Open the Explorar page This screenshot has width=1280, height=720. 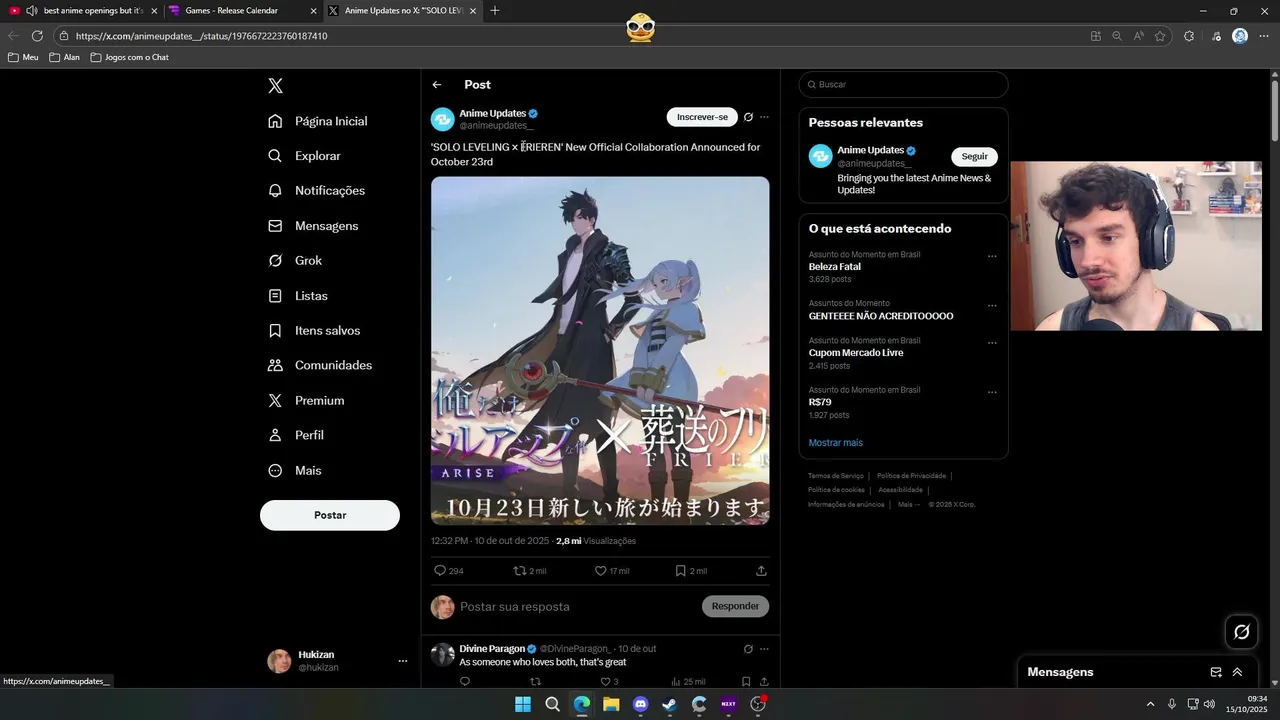pyautogui.click(x=305, y=156)
